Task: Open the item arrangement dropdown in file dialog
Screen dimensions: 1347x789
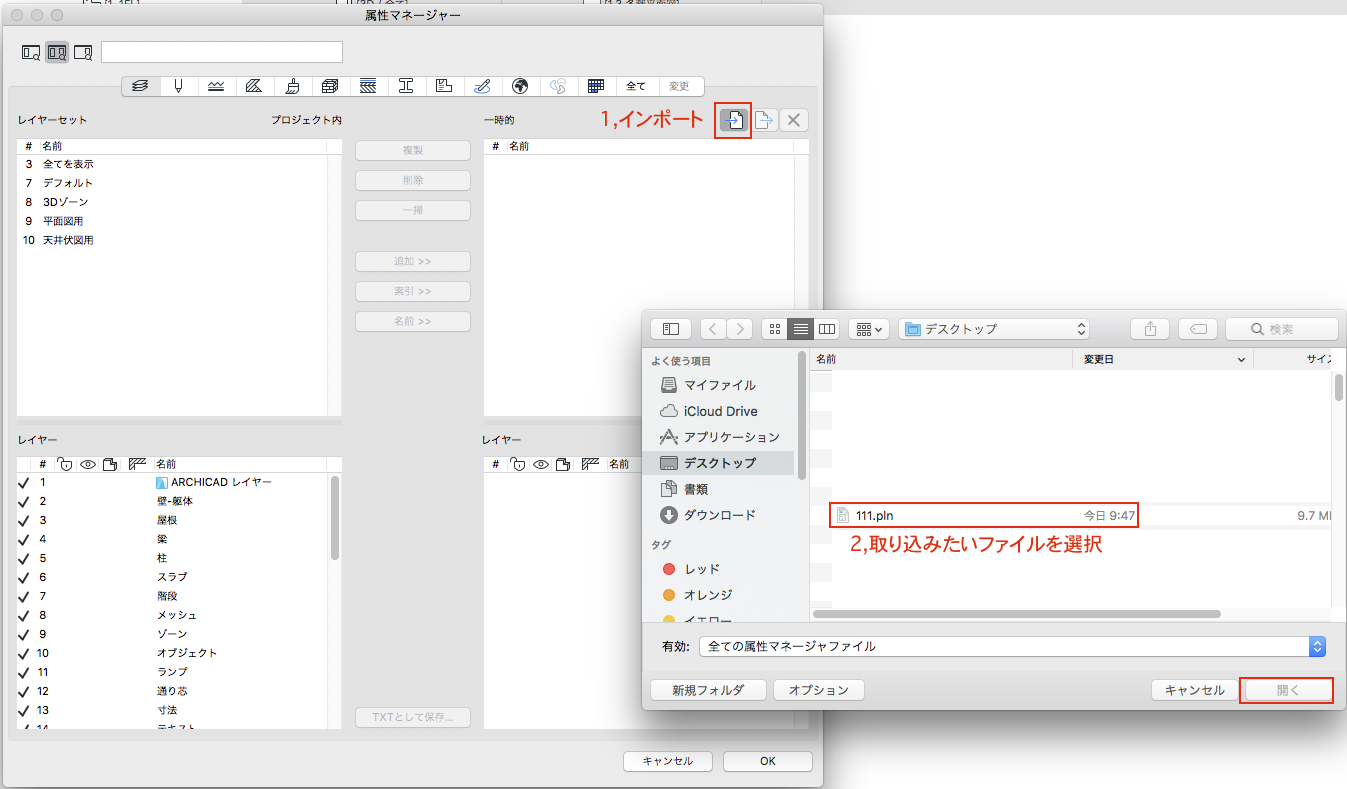Action: pyautogui.click(x=868, y=329)
